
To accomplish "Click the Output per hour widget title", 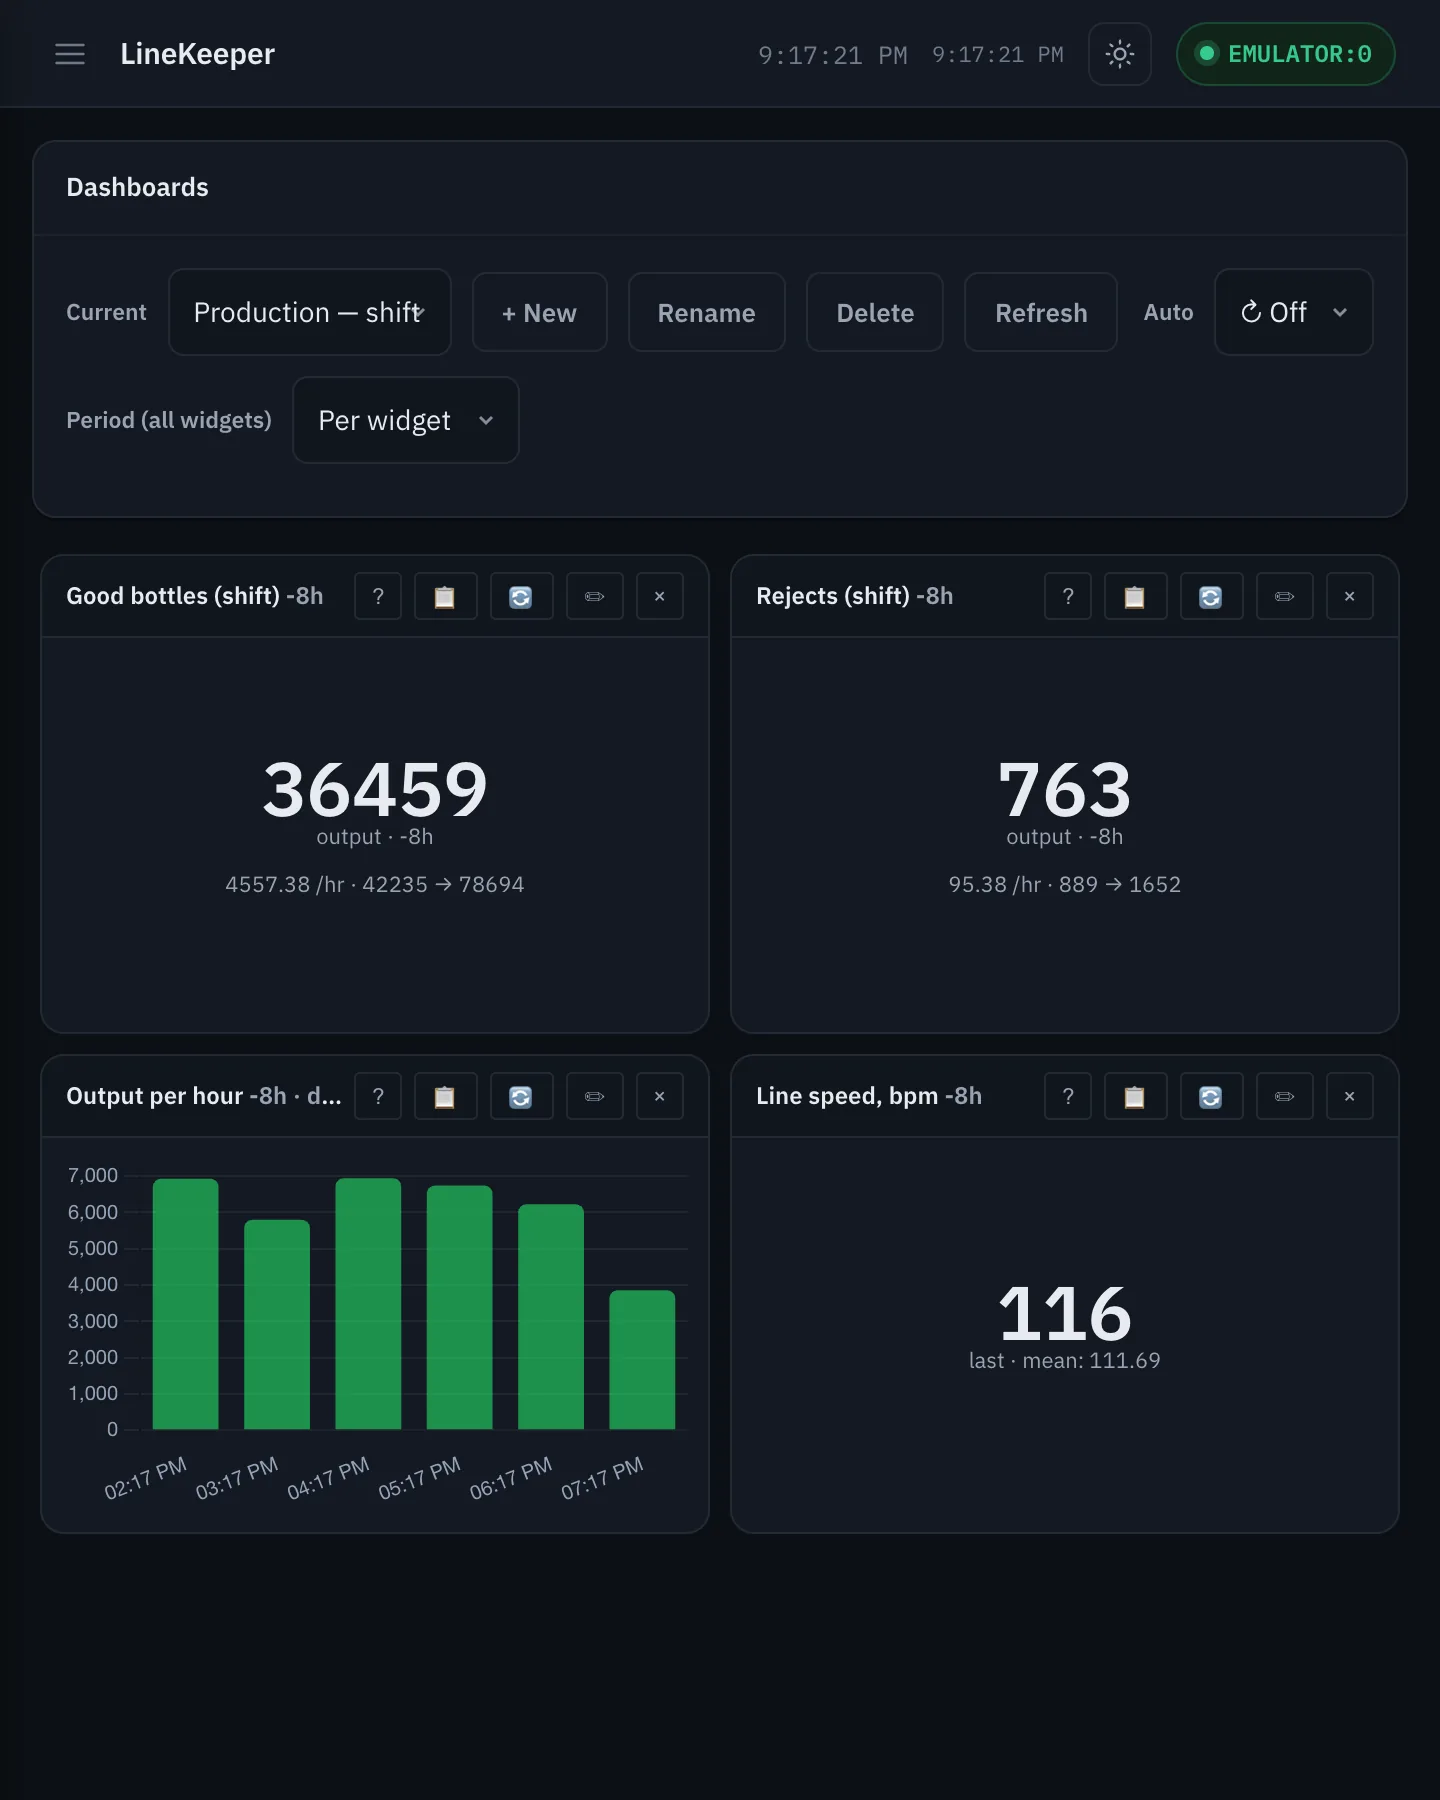I will [204, 1096].
